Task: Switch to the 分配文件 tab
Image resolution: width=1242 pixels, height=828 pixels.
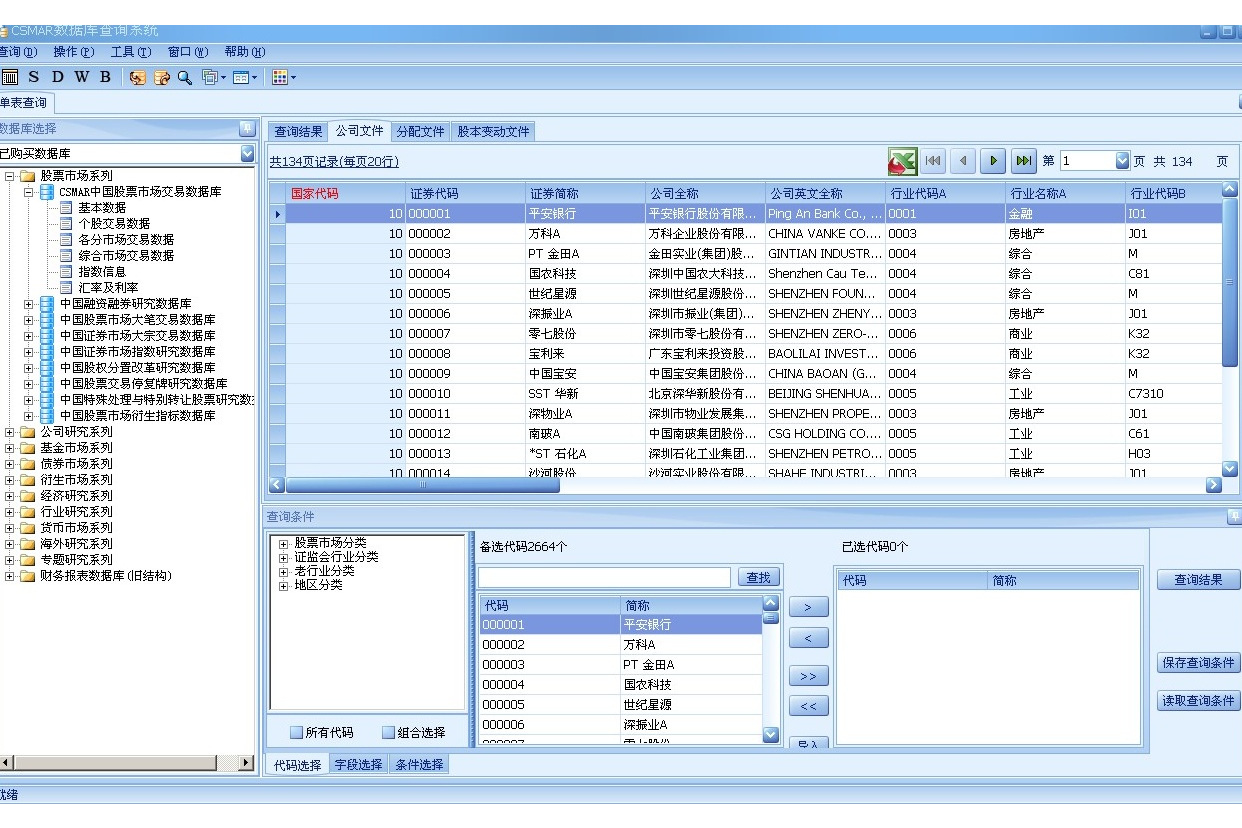Action: [421, 131]
